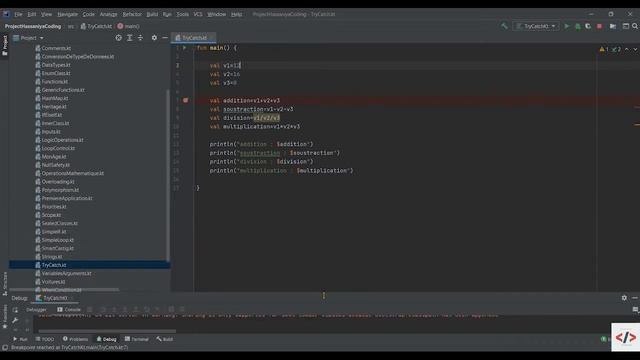Hide the Project panel with minus icon

[x=165, y=38]
